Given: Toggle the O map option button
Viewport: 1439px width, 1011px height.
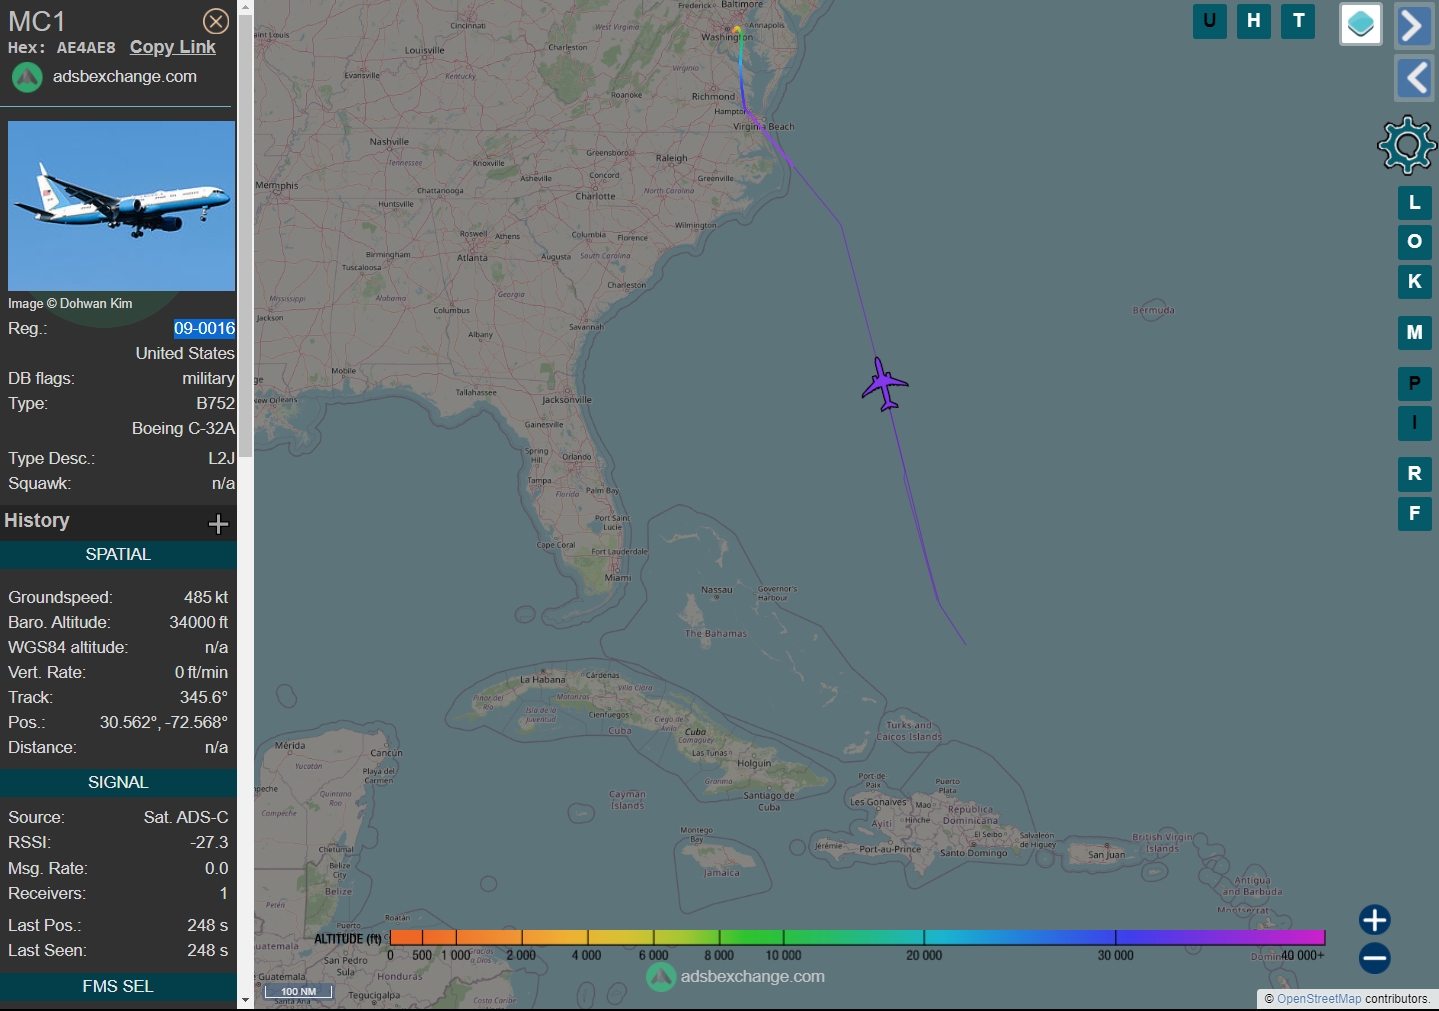Looking at the screenshot, I should click(x=1414, y=242).
